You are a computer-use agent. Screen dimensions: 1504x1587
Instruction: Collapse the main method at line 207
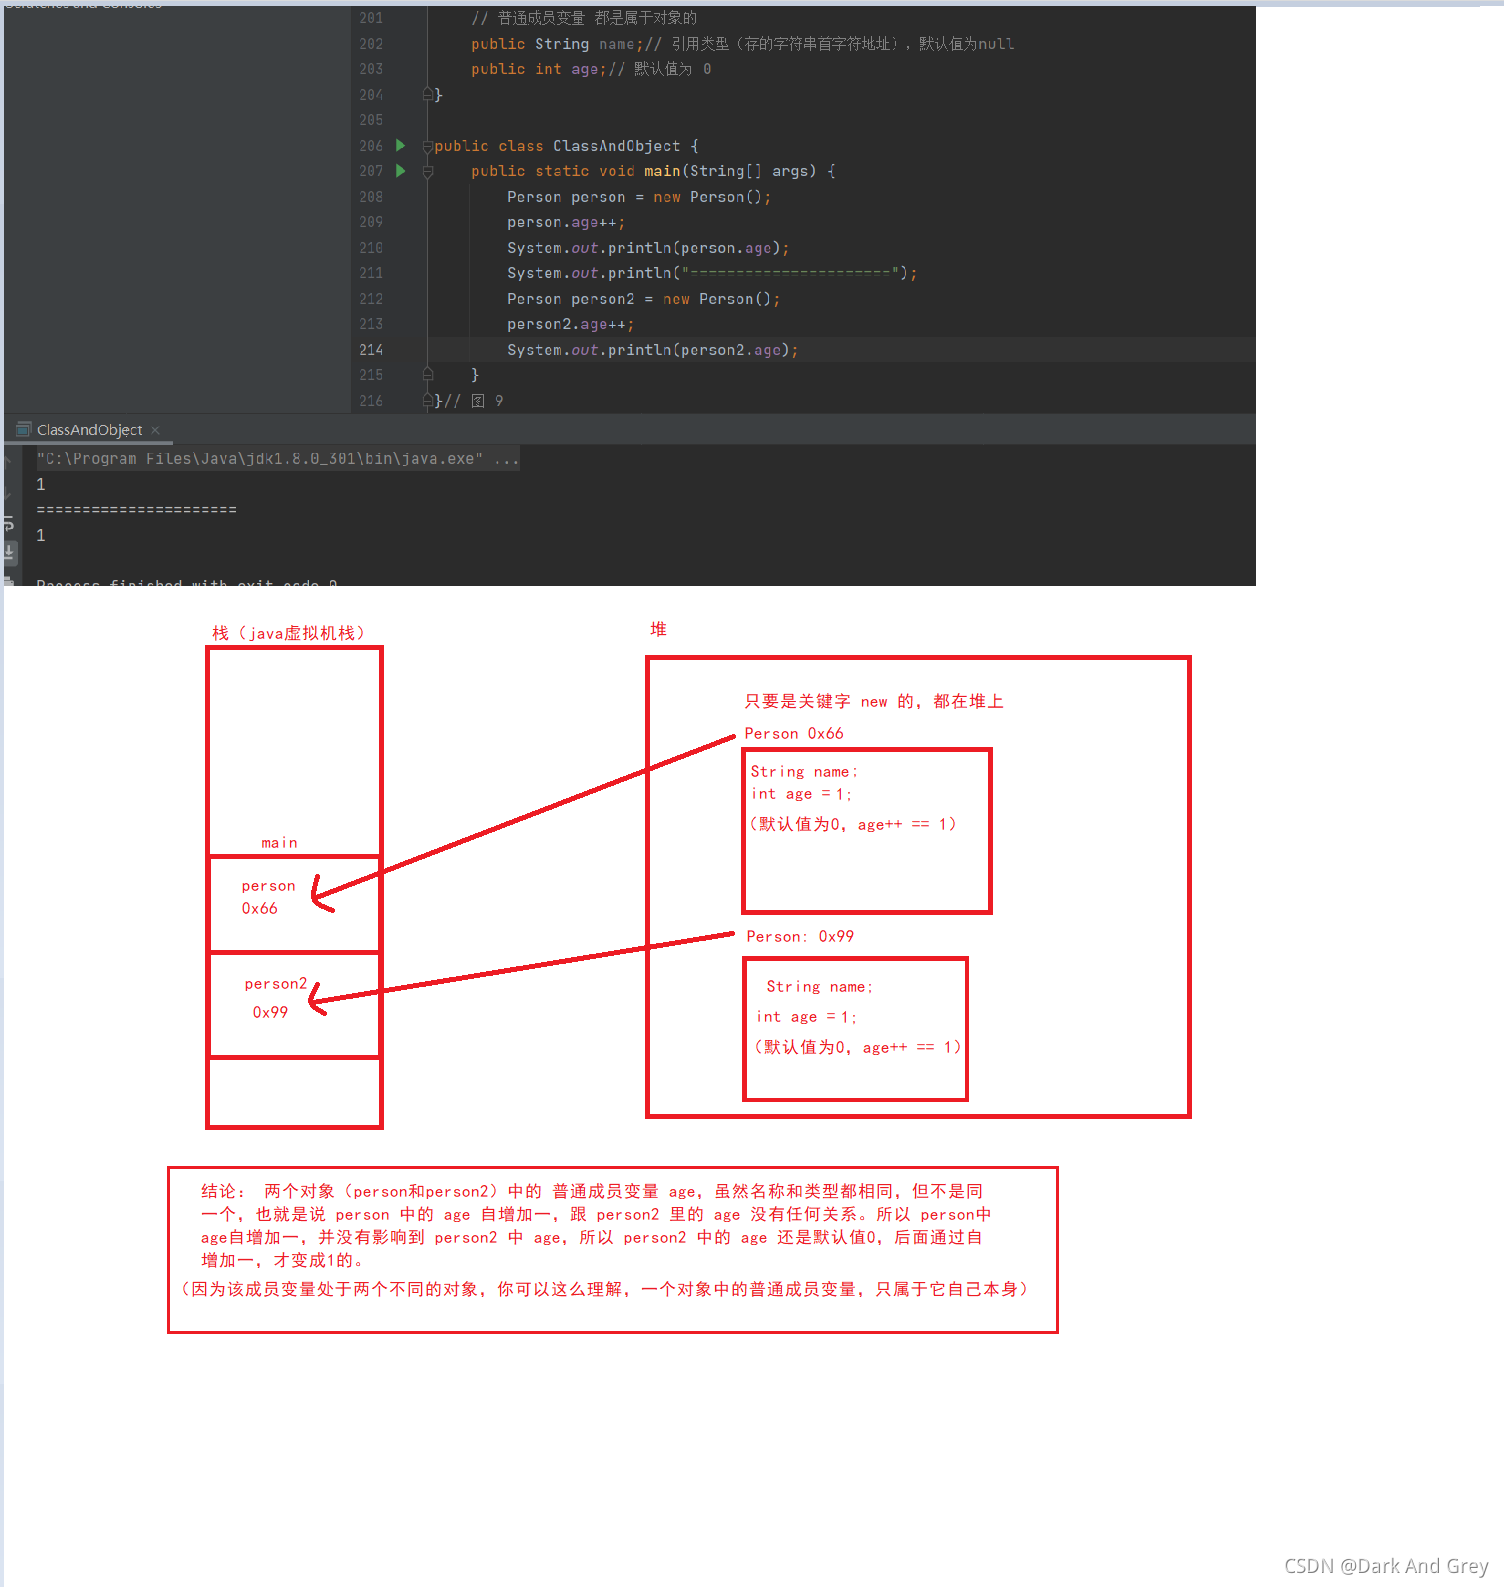click(x=428, y=172)
